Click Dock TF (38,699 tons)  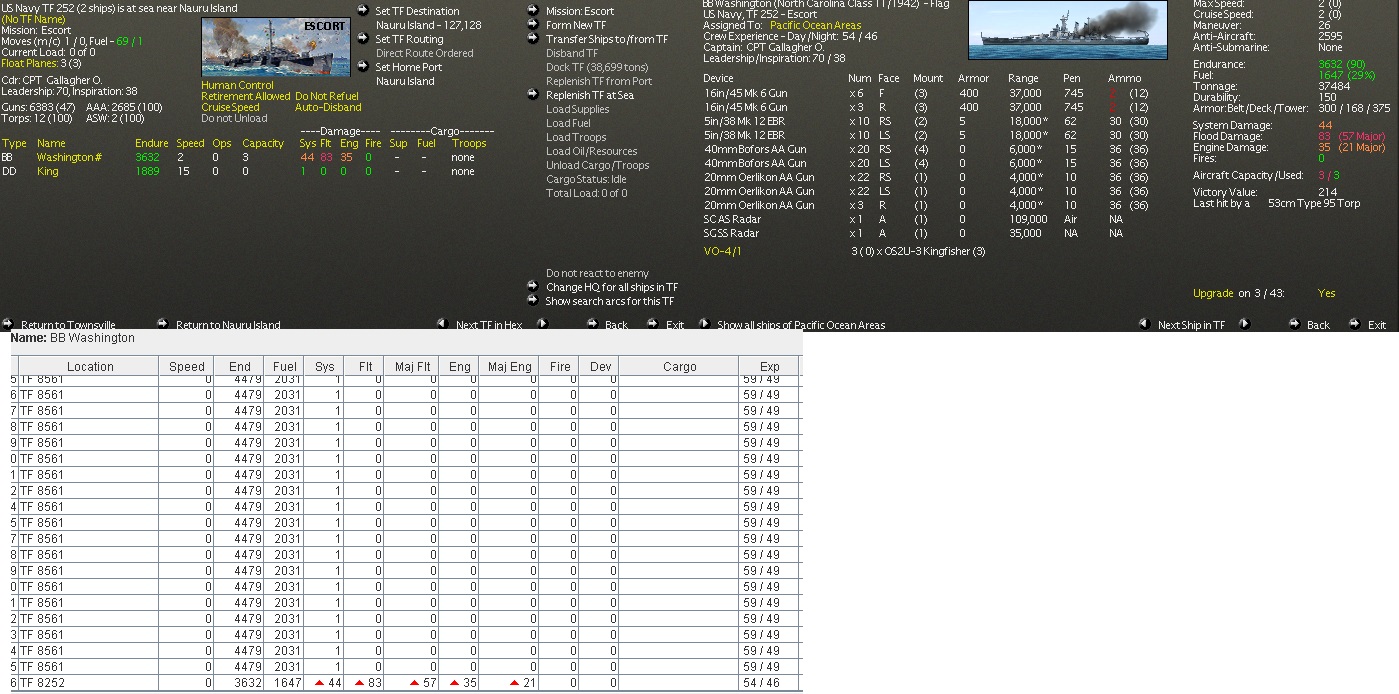597,67
